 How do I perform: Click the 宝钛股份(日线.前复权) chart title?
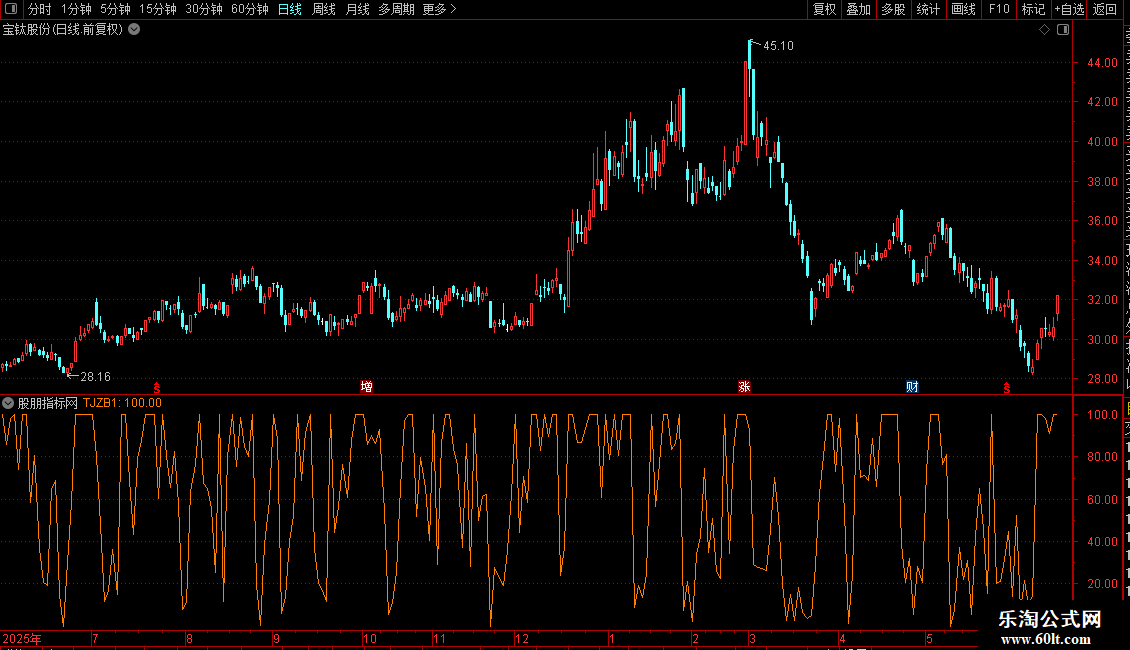[63, 30]
